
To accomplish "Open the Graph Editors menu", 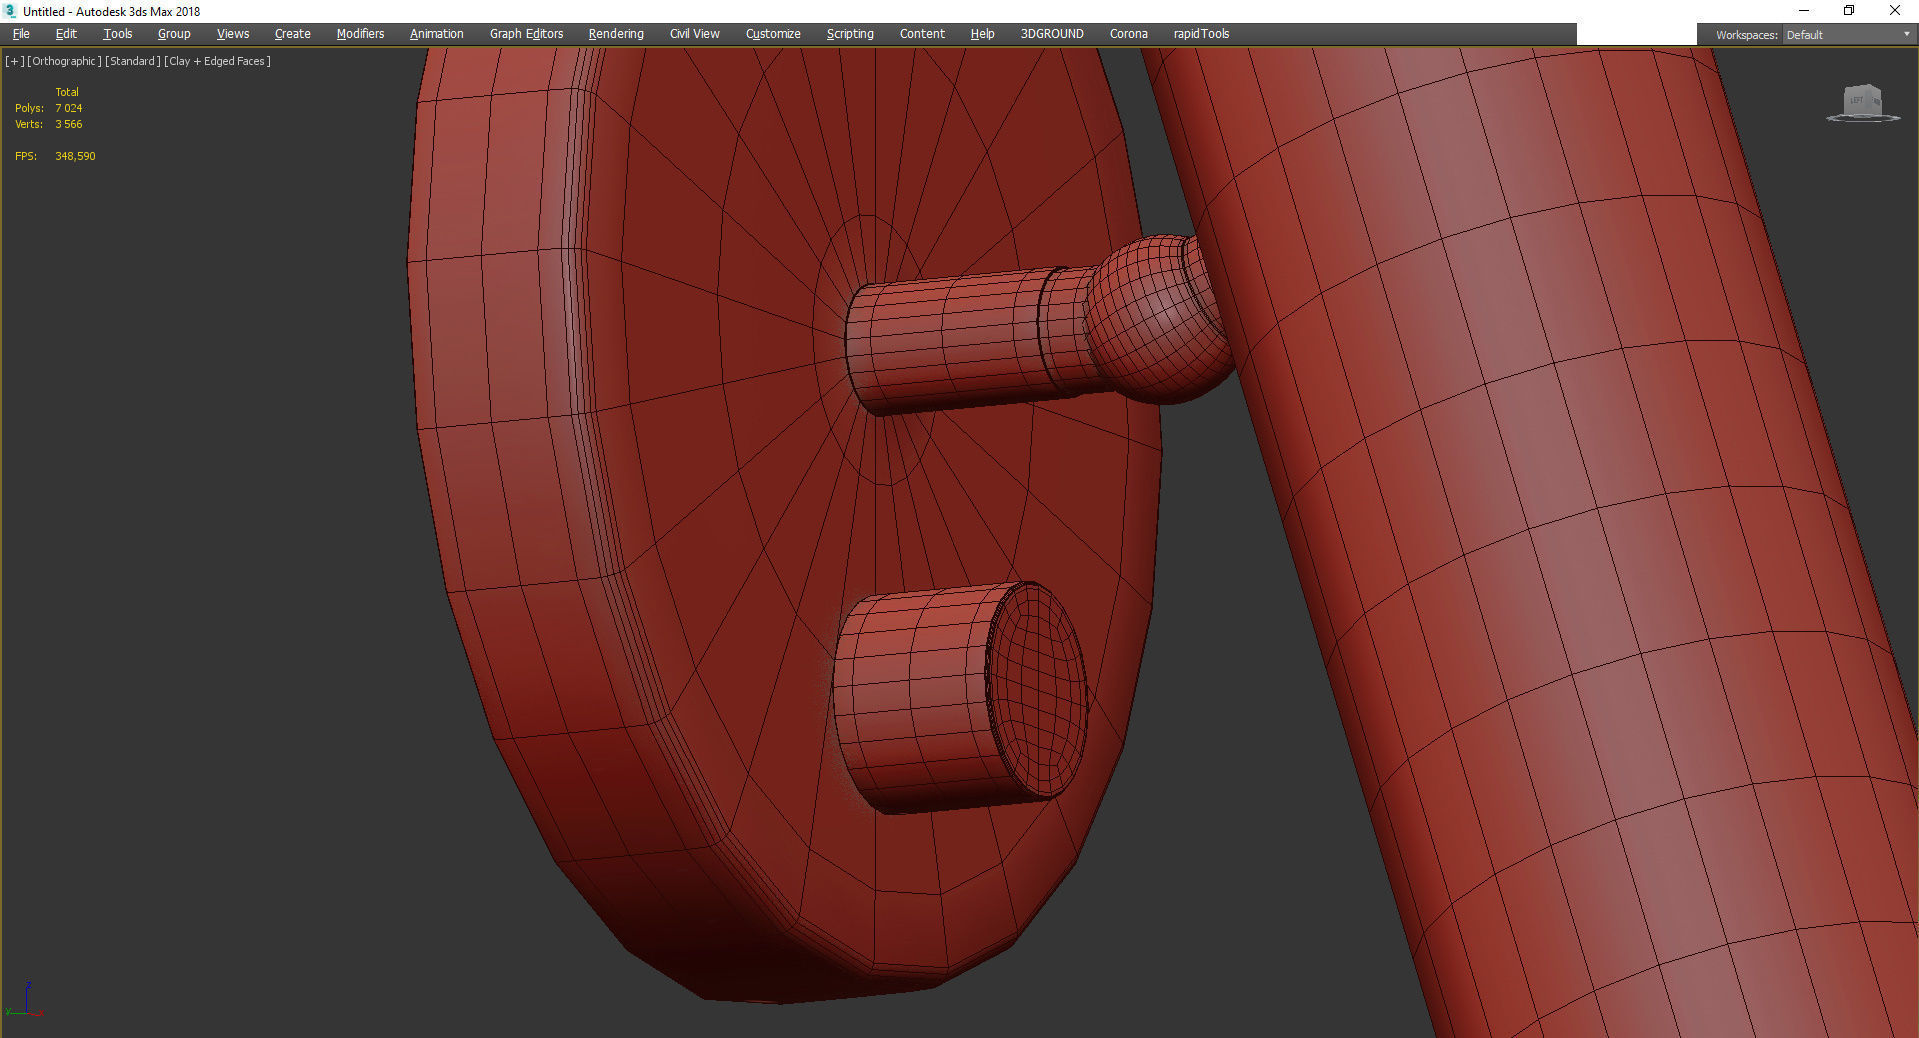I will (527, 34).
